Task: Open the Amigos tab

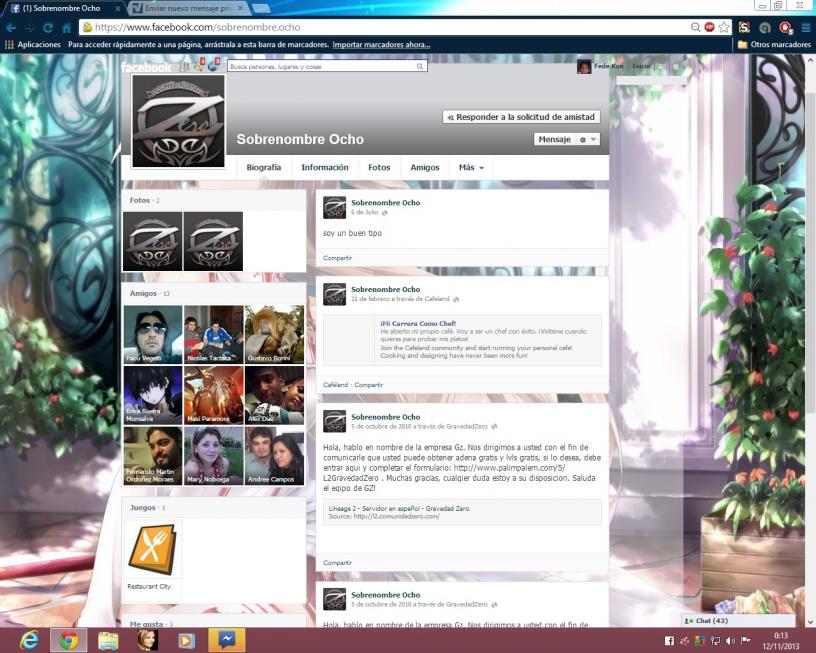Action: pos(425,168)
